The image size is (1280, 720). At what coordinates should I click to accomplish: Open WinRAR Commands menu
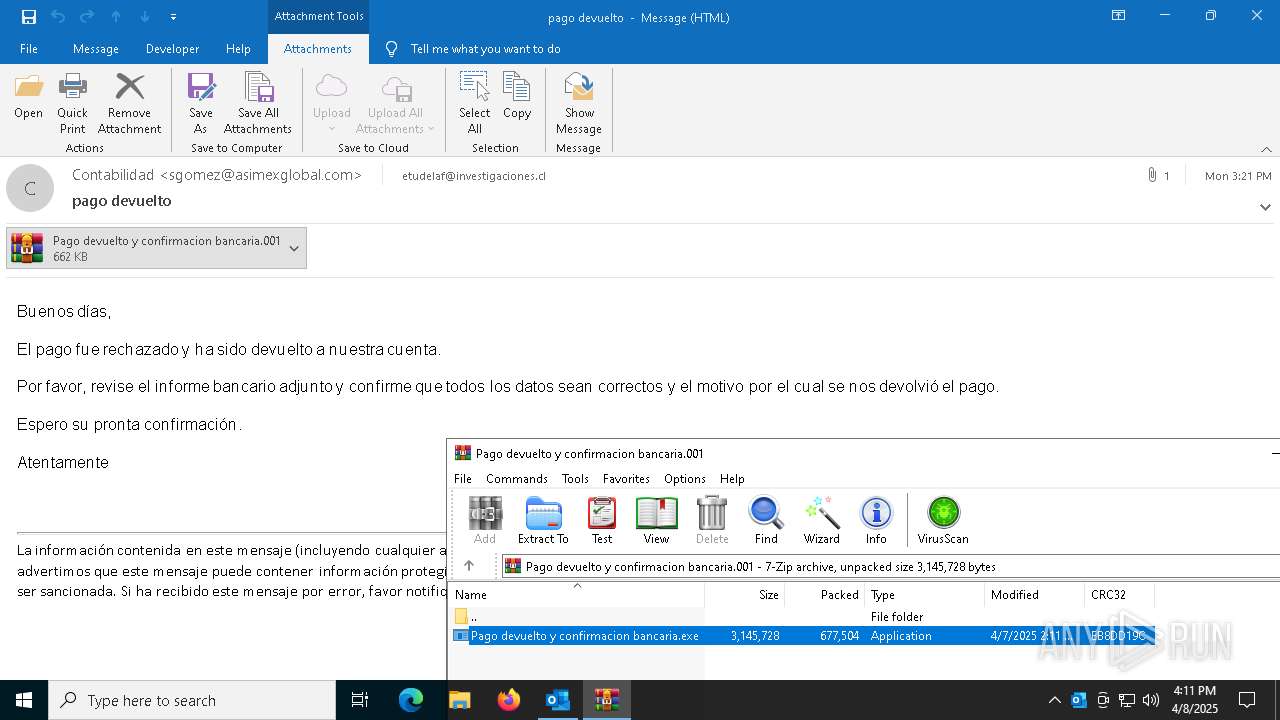click(x=517, y=479)
